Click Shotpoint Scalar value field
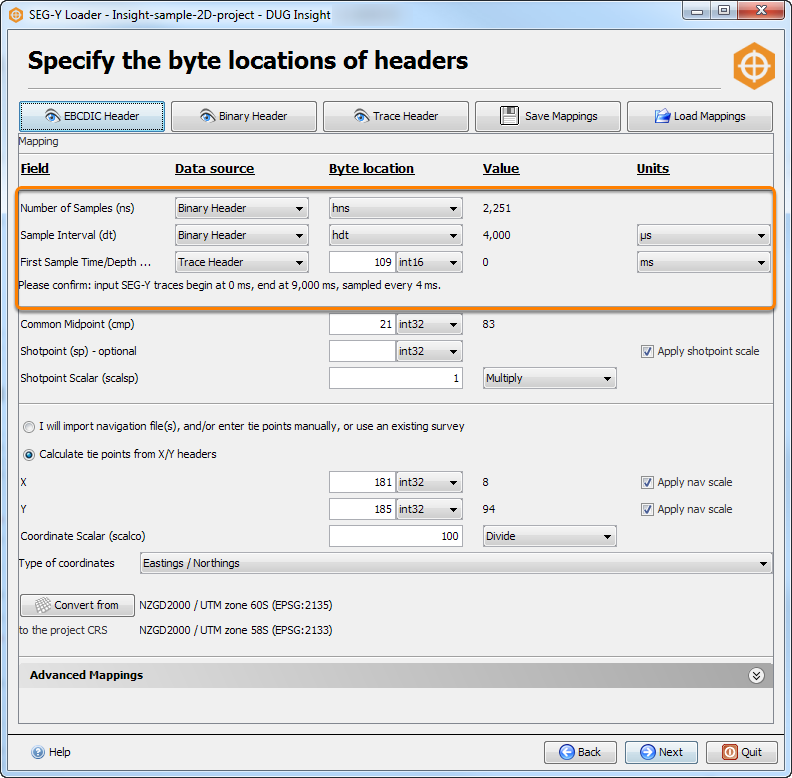Viewport: 792px width, 778px height. click(x=395, y=378)
